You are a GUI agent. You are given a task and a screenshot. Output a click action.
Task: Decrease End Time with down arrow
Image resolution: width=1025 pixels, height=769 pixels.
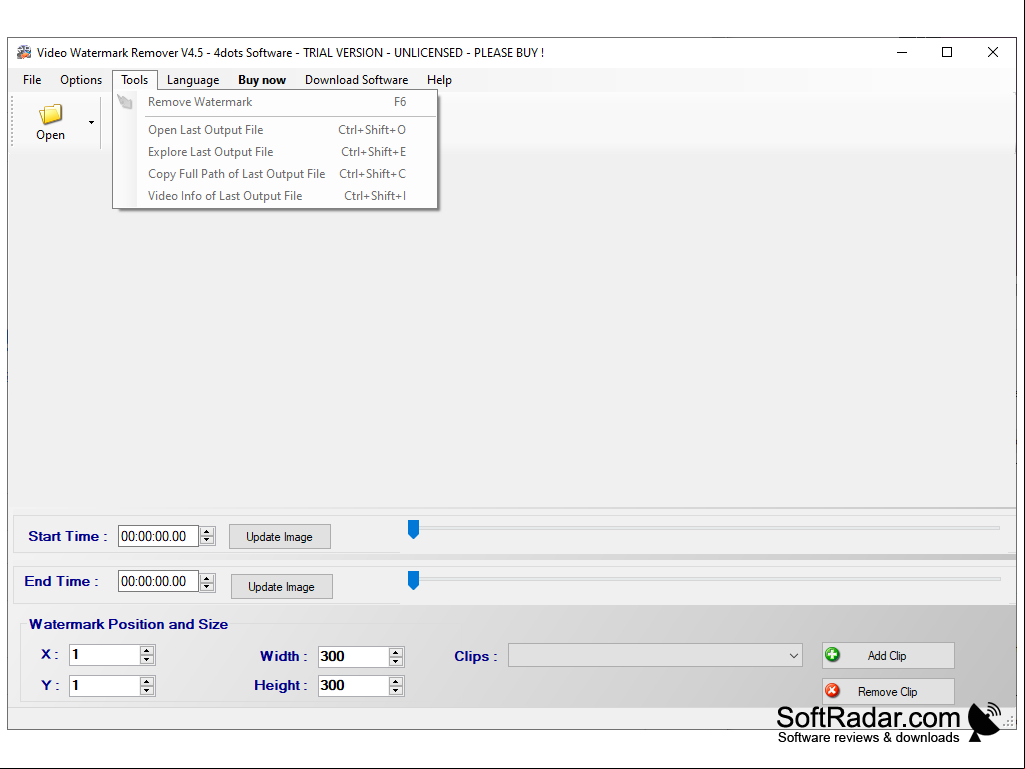tap(207, 587)
